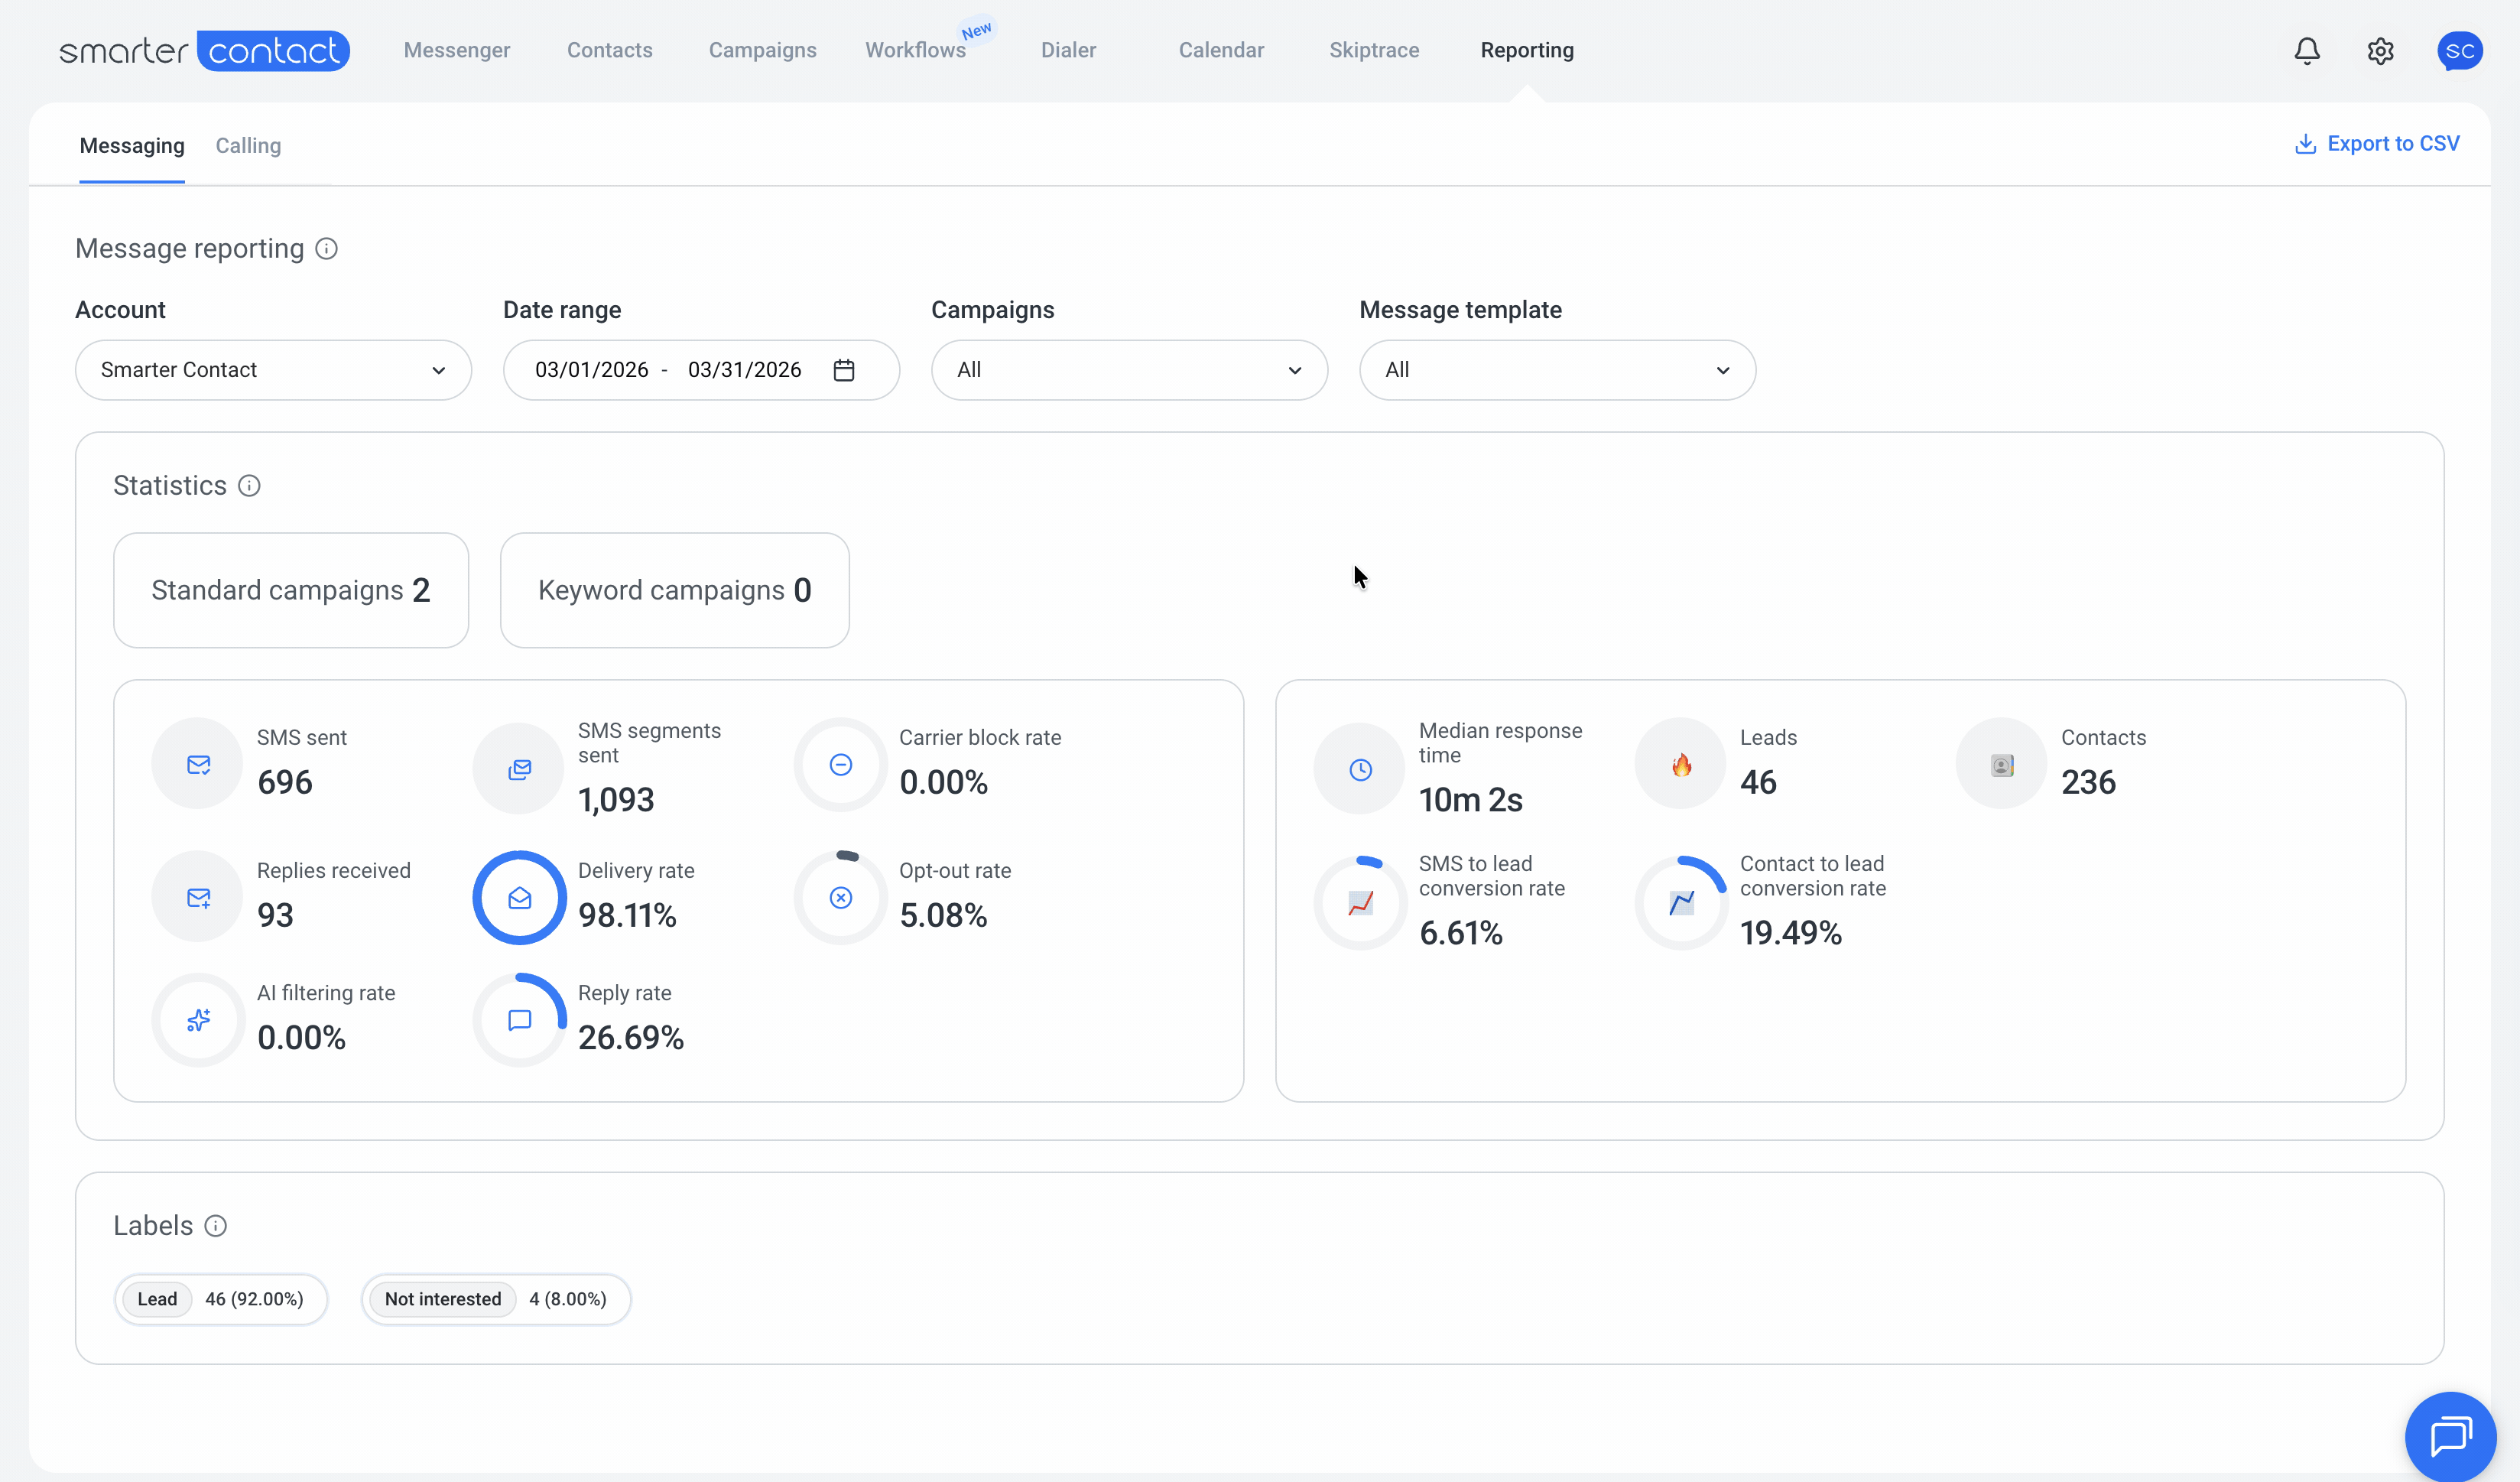Click the Statistics info icon
The height and width of the screenshot is (1482, 2520).
tap(249, 486)
